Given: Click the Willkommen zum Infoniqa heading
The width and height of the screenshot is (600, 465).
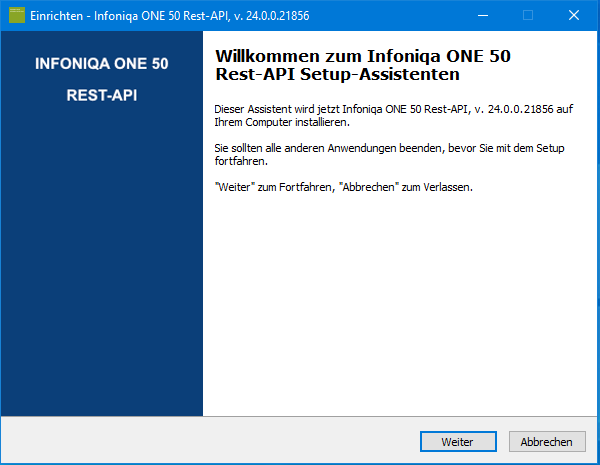Looking at the screenshot, I should [x=363, y=65].
